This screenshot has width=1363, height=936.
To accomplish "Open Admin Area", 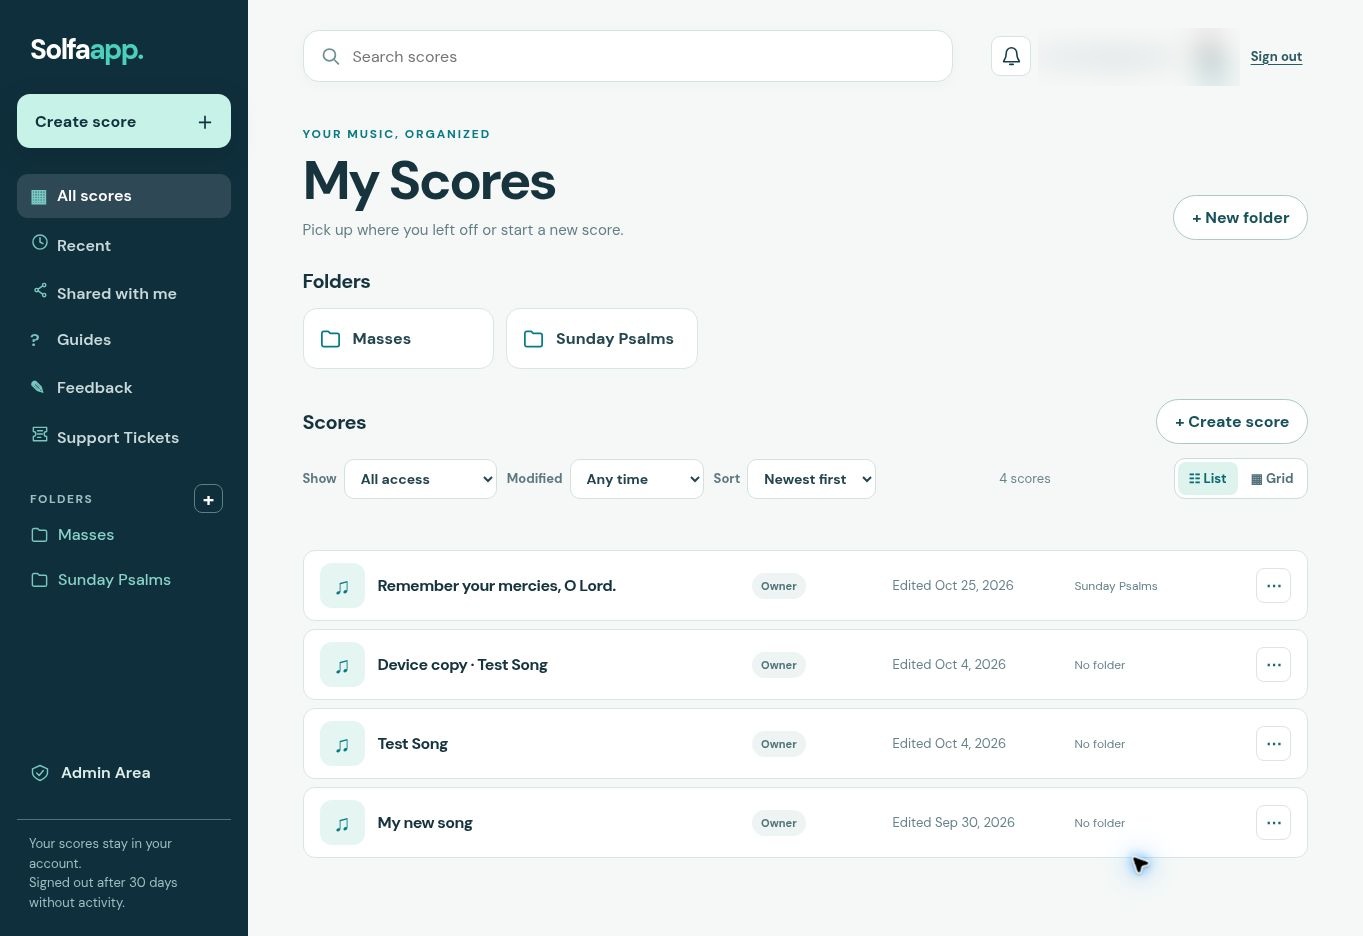I will pos(124,773).
